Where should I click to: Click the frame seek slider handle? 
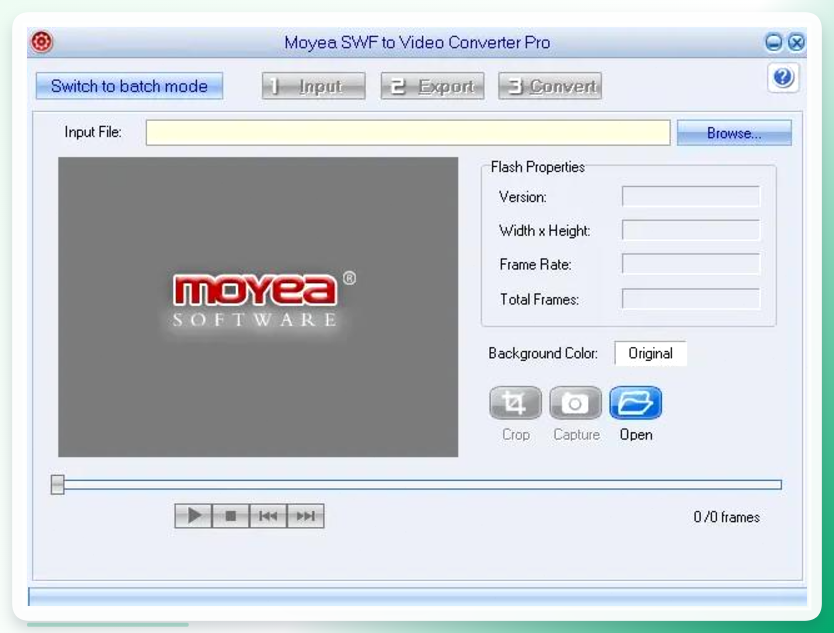(x=57, y=485)
